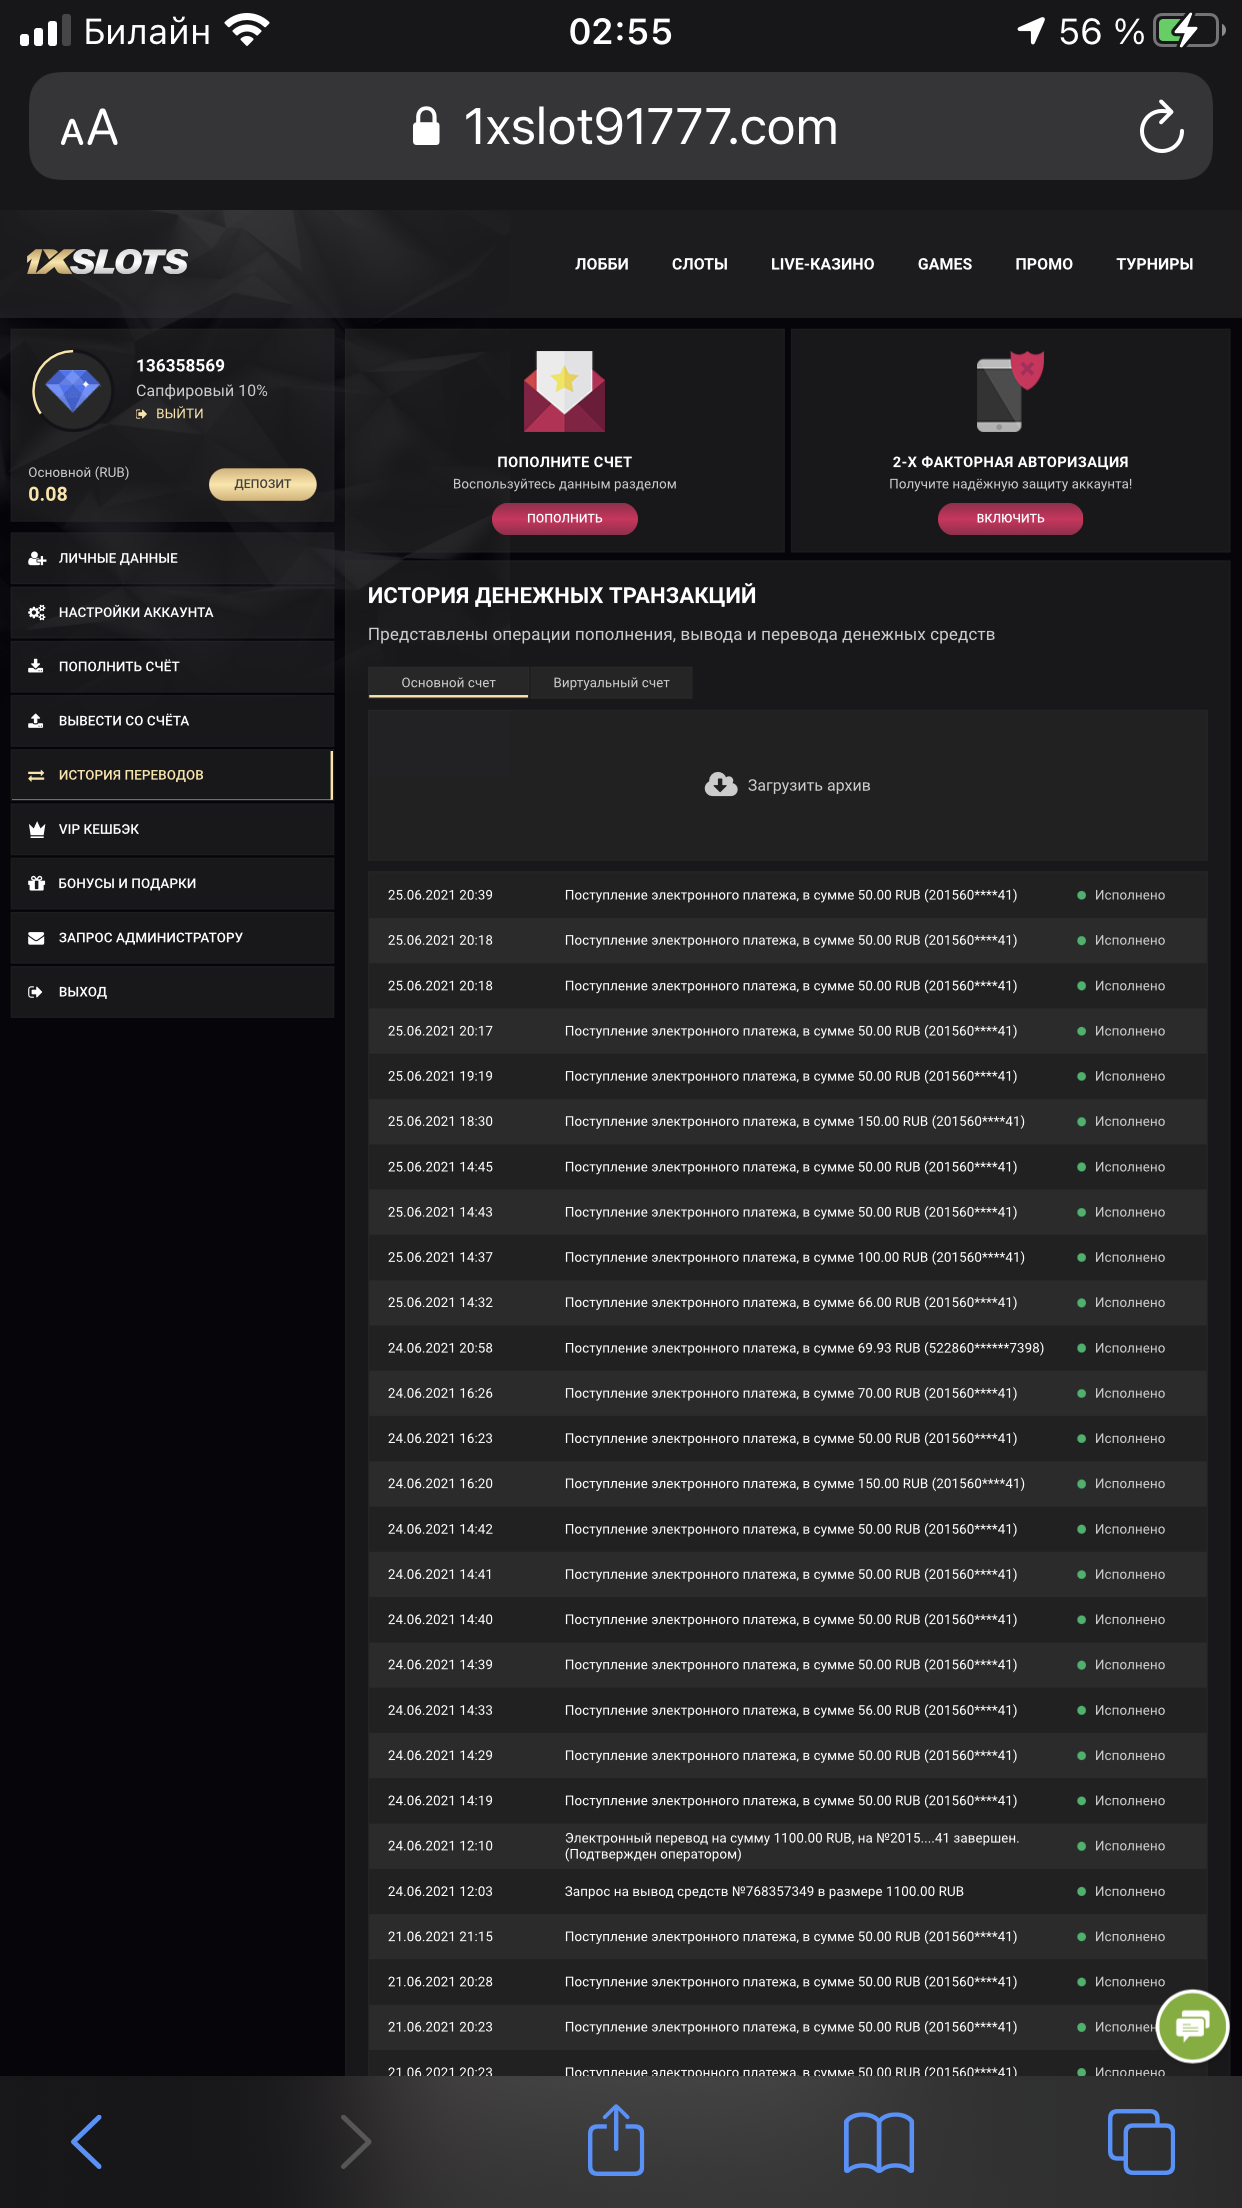Select the withdrawal request №768357349 row

[788, 1891]
